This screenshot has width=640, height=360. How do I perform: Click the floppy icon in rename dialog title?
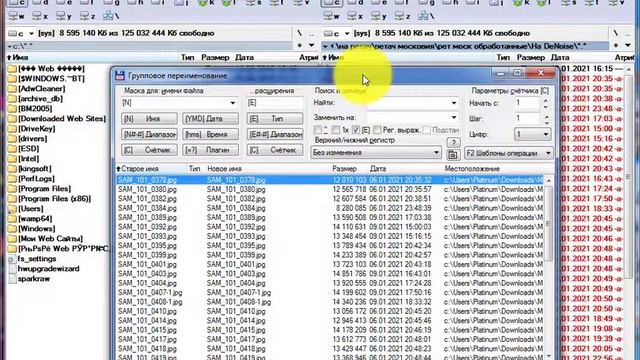[120, 76]
